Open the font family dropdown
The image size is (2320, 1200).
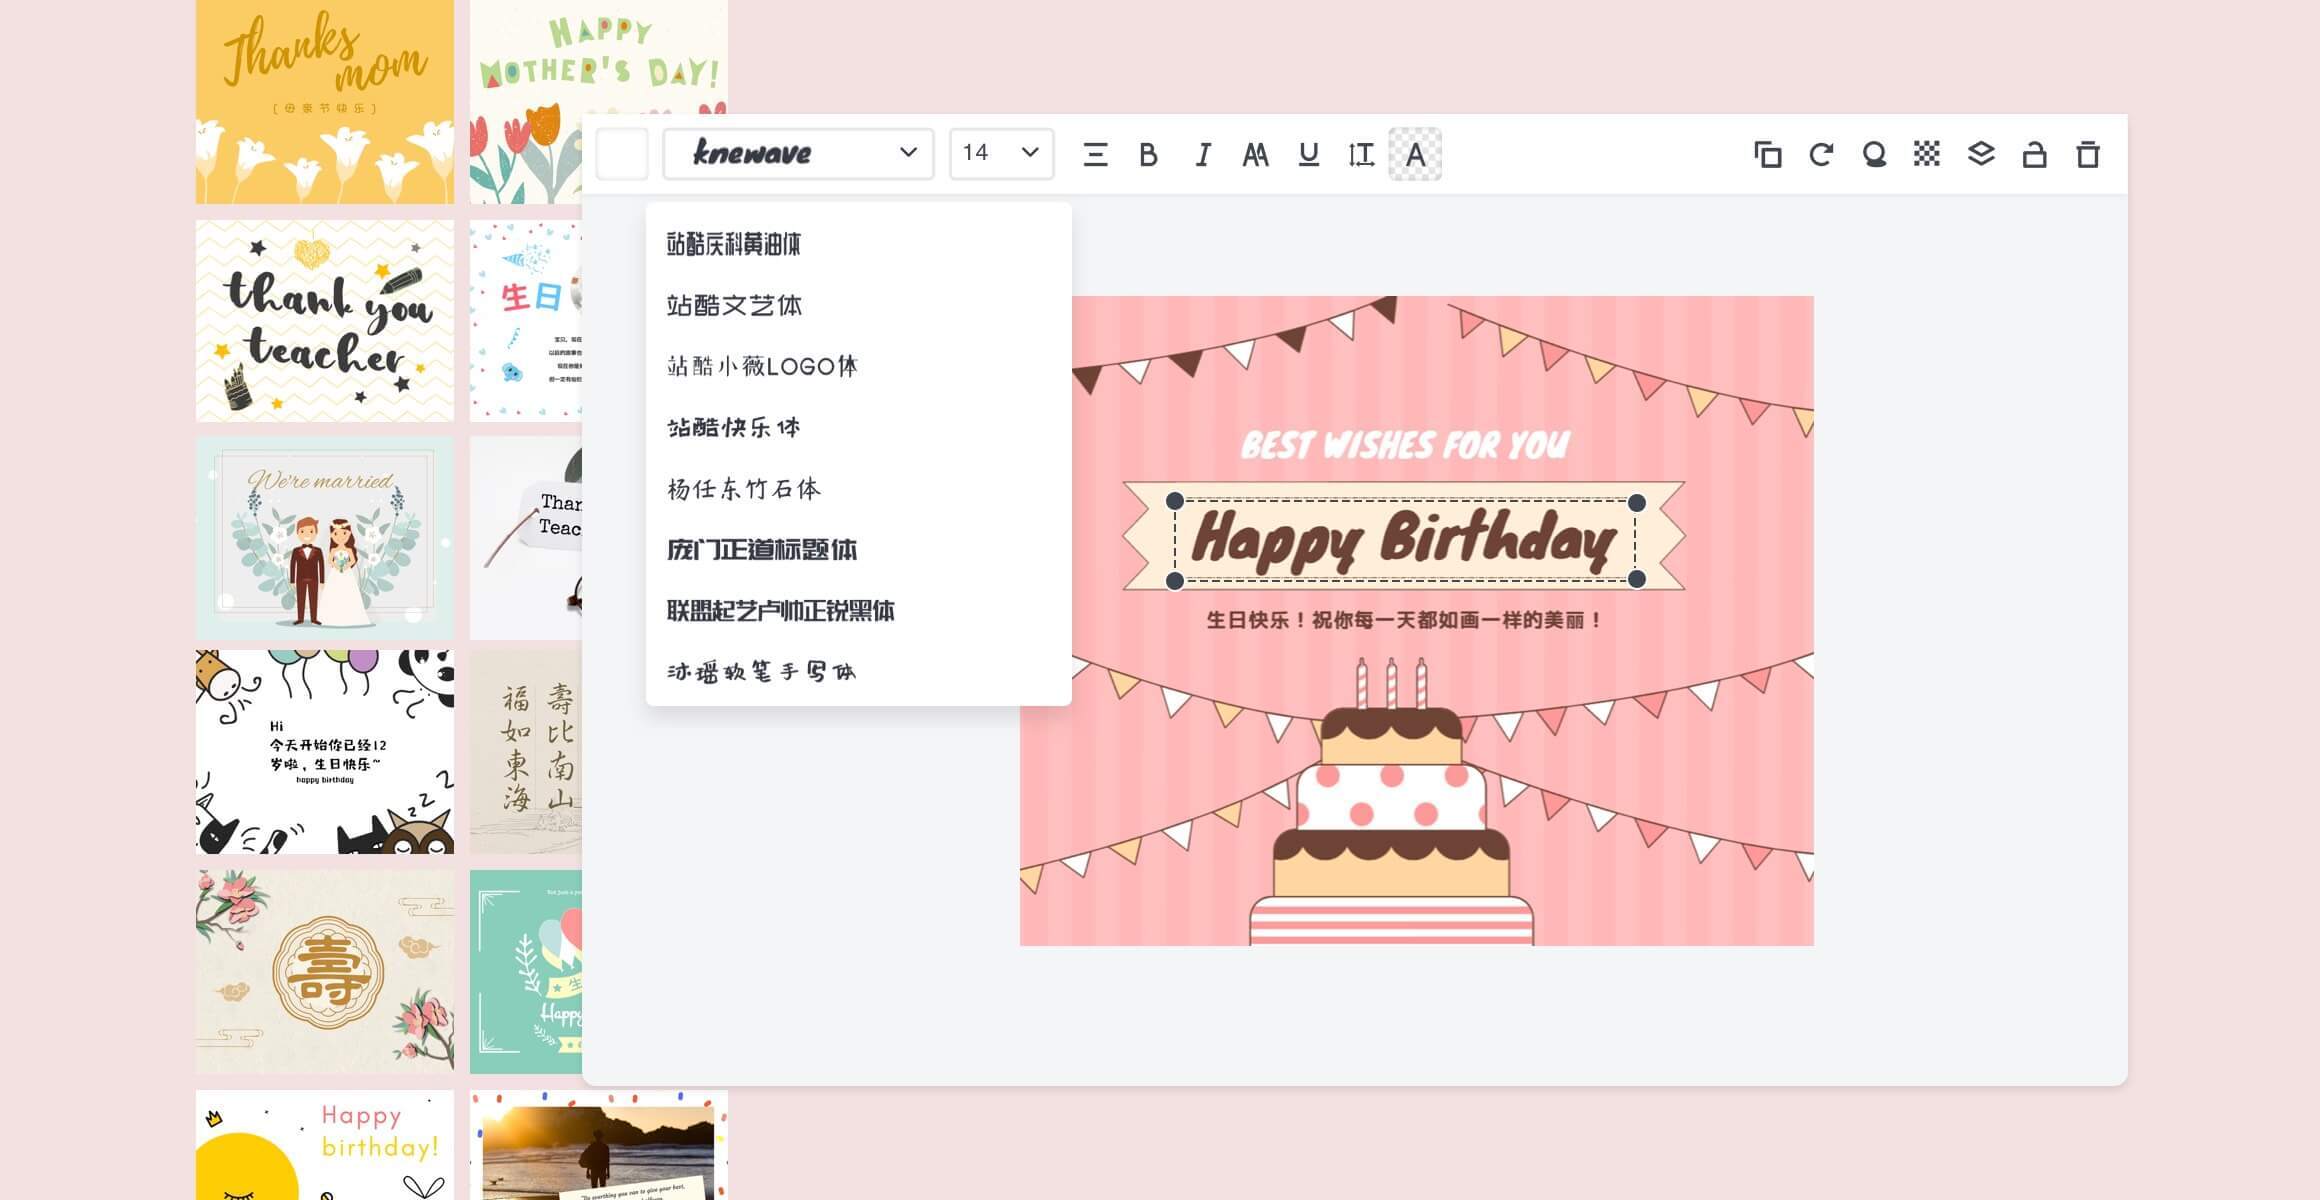(x=800, y=153)
